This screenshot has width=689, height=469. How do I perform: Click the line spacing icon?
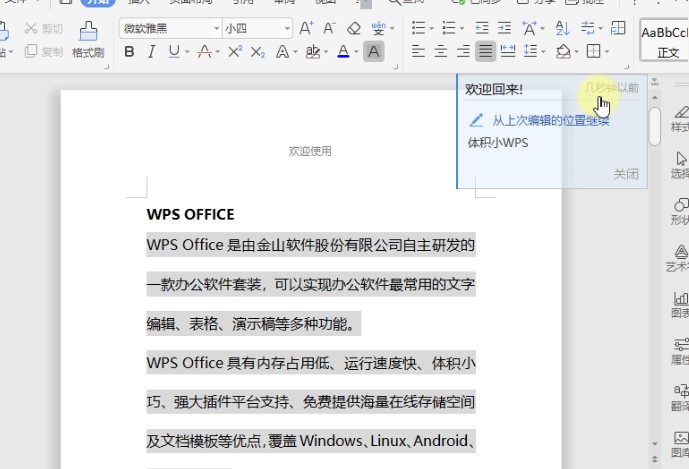(530, 51)
